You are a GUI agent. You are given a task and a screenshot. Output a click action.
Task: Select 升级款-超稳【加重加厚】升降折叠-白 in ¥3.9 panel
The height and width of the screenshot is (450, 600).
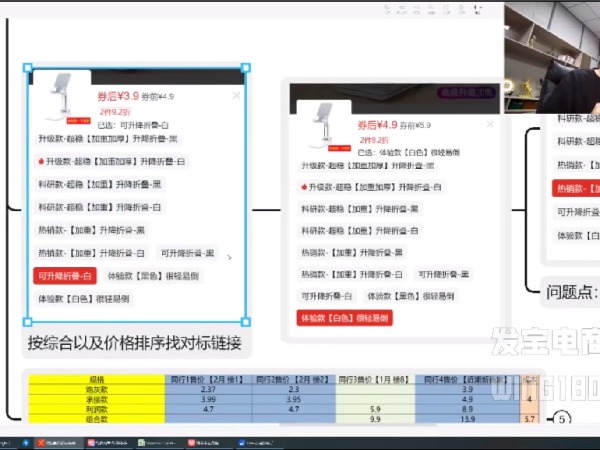click(111, 161)
